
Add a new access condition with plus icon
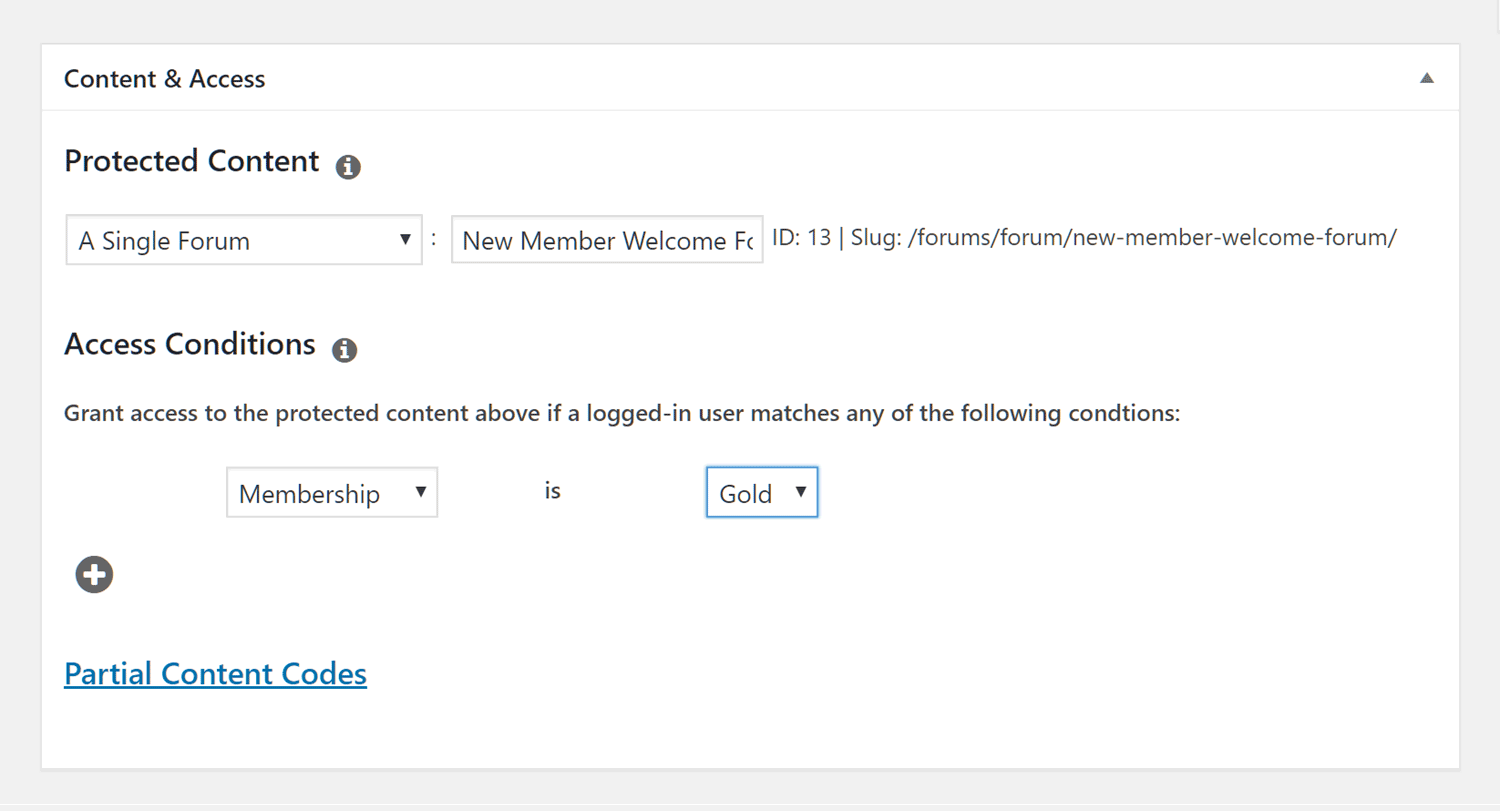click(x=95, y=574)
